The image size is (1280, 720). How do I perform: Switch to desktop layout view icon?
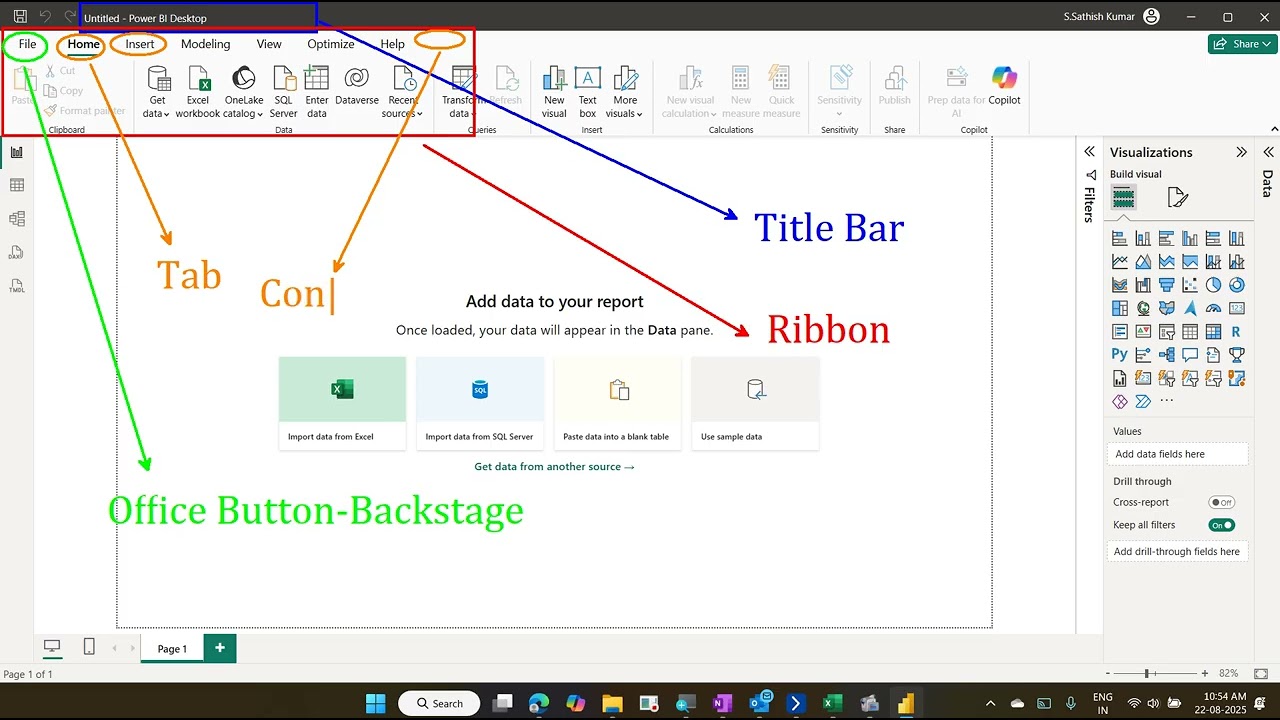tap(52, 647)
